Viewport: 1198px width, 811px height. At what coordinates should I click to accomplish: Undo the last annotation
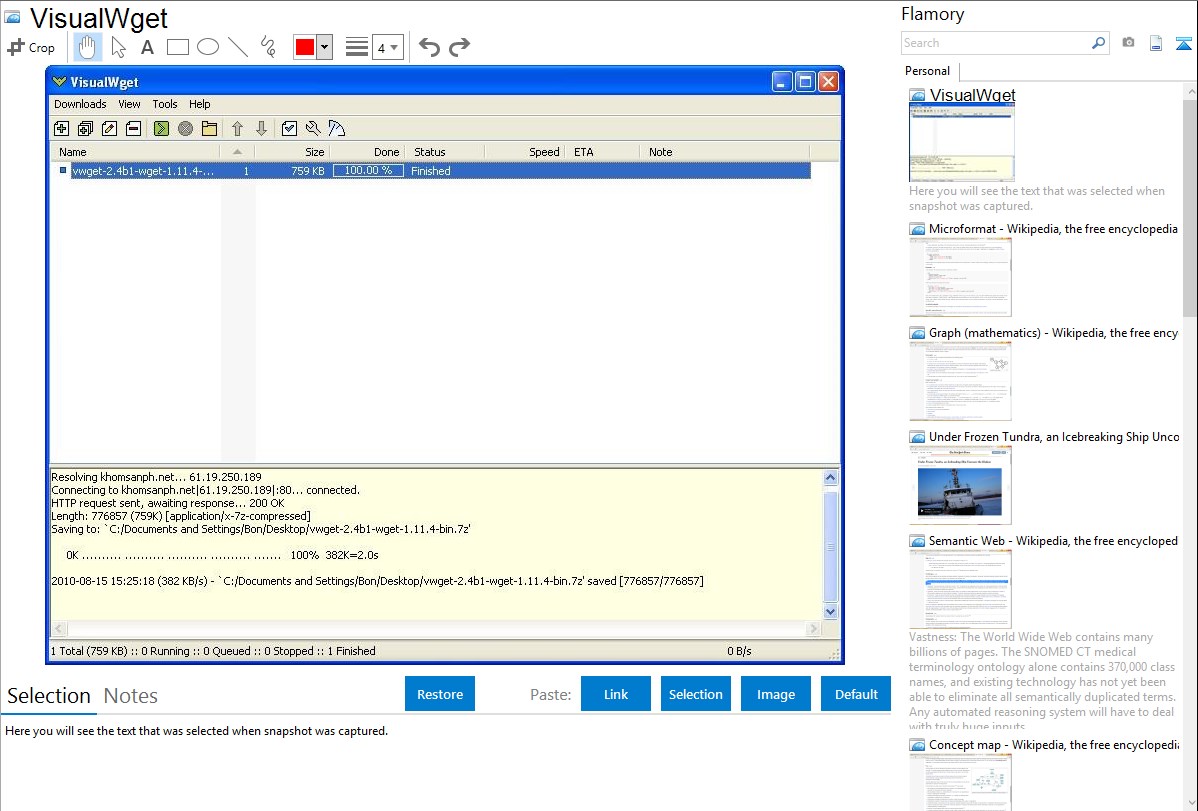[429, 47]
